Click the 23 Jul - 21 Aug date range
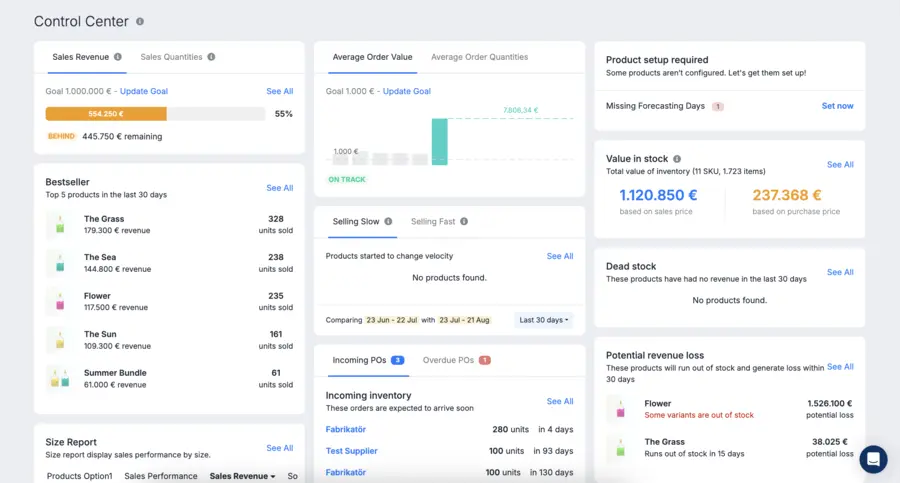The image size is (900, 483). pos(464,320)
